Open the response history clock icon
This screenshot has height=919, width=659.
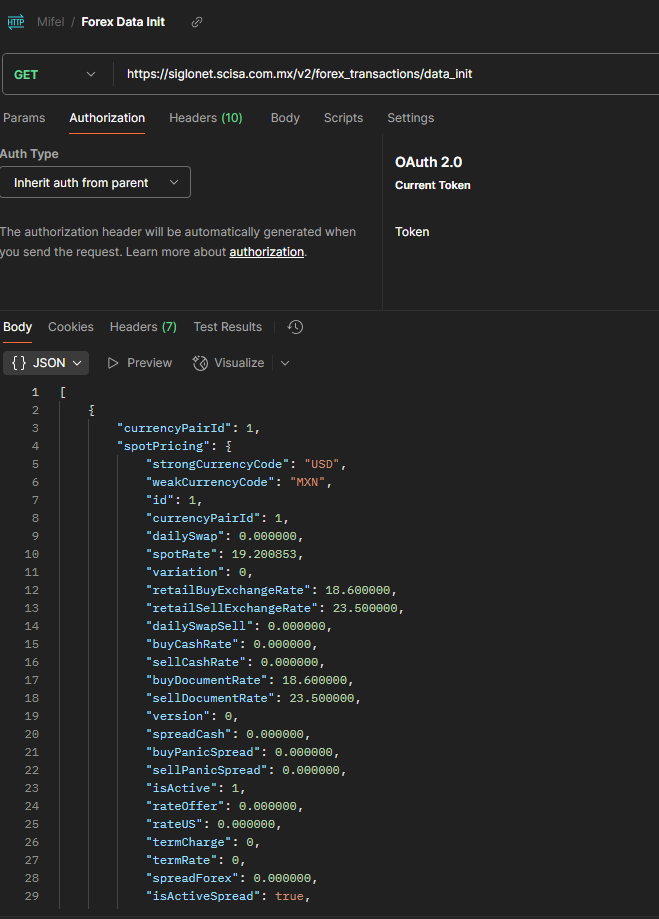[x=295, y=327]
